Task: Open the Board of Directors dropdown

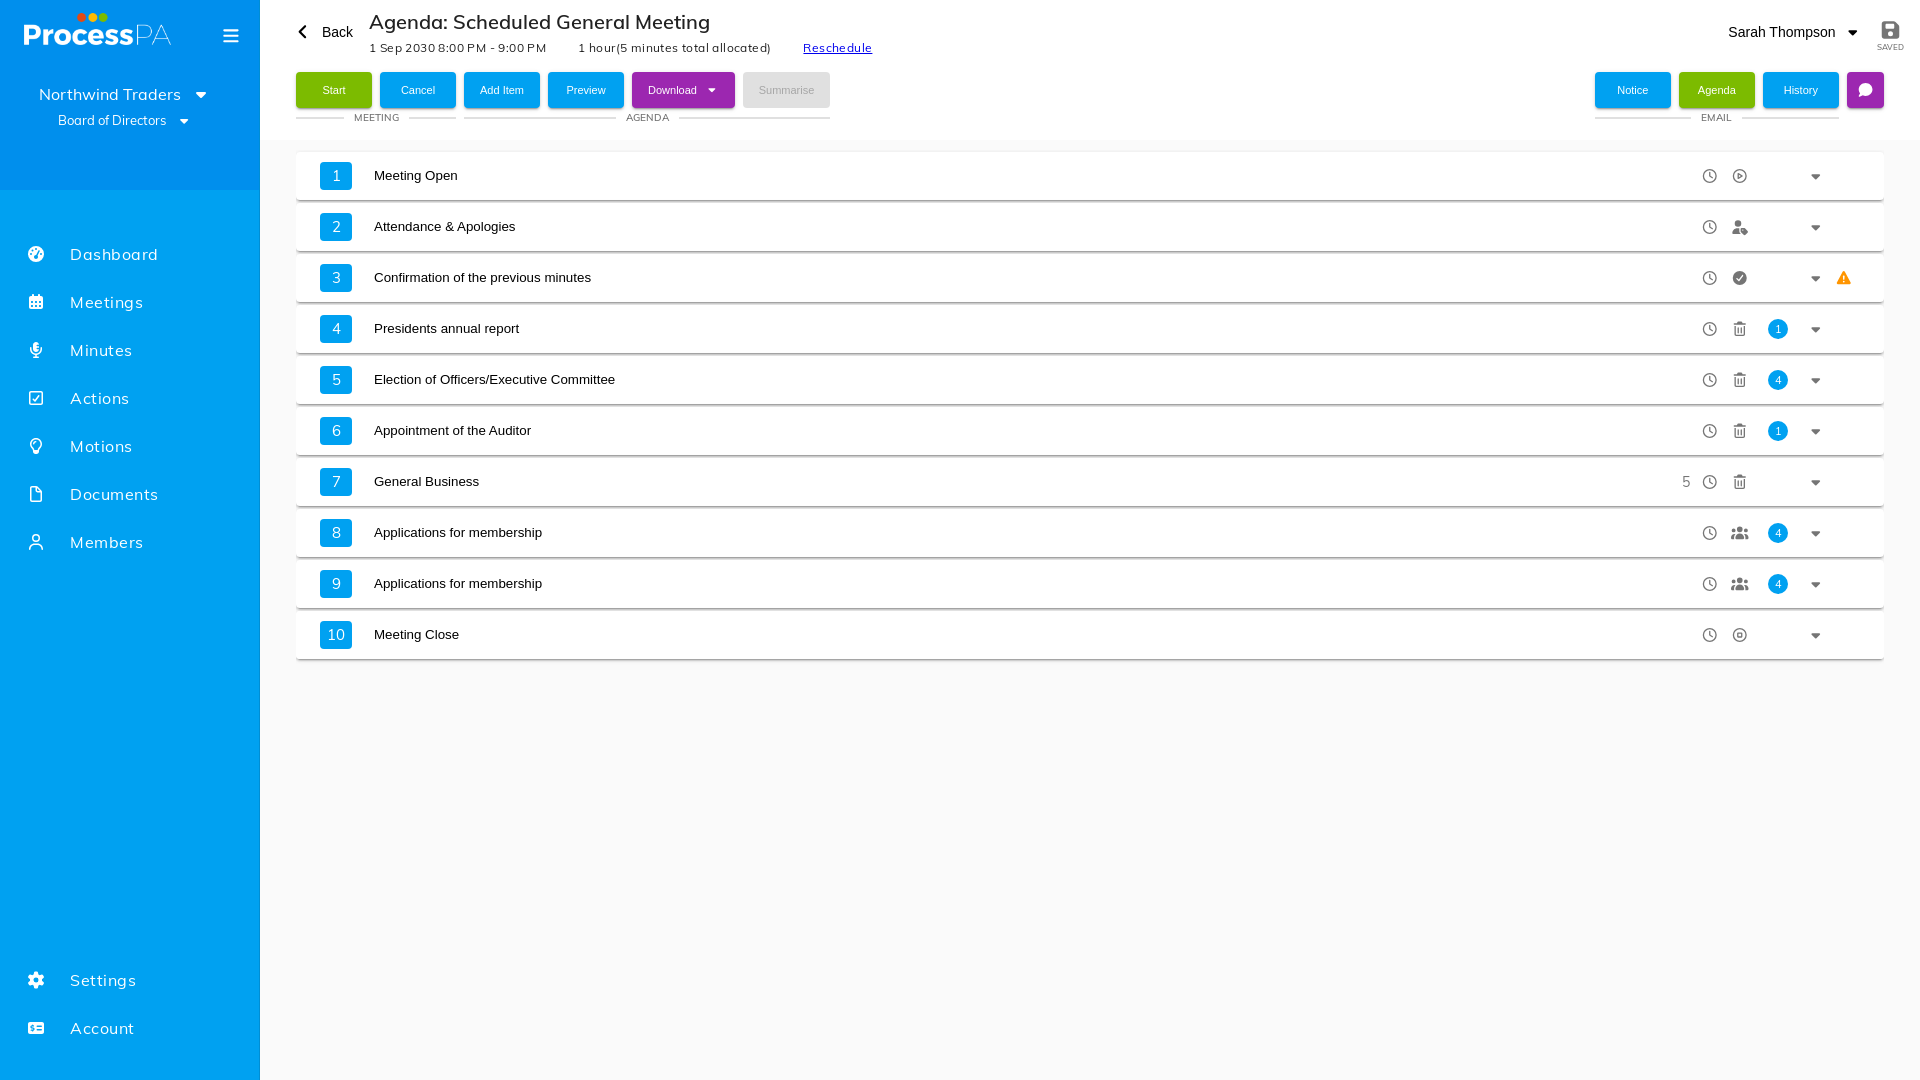Action: click(123, 120)
